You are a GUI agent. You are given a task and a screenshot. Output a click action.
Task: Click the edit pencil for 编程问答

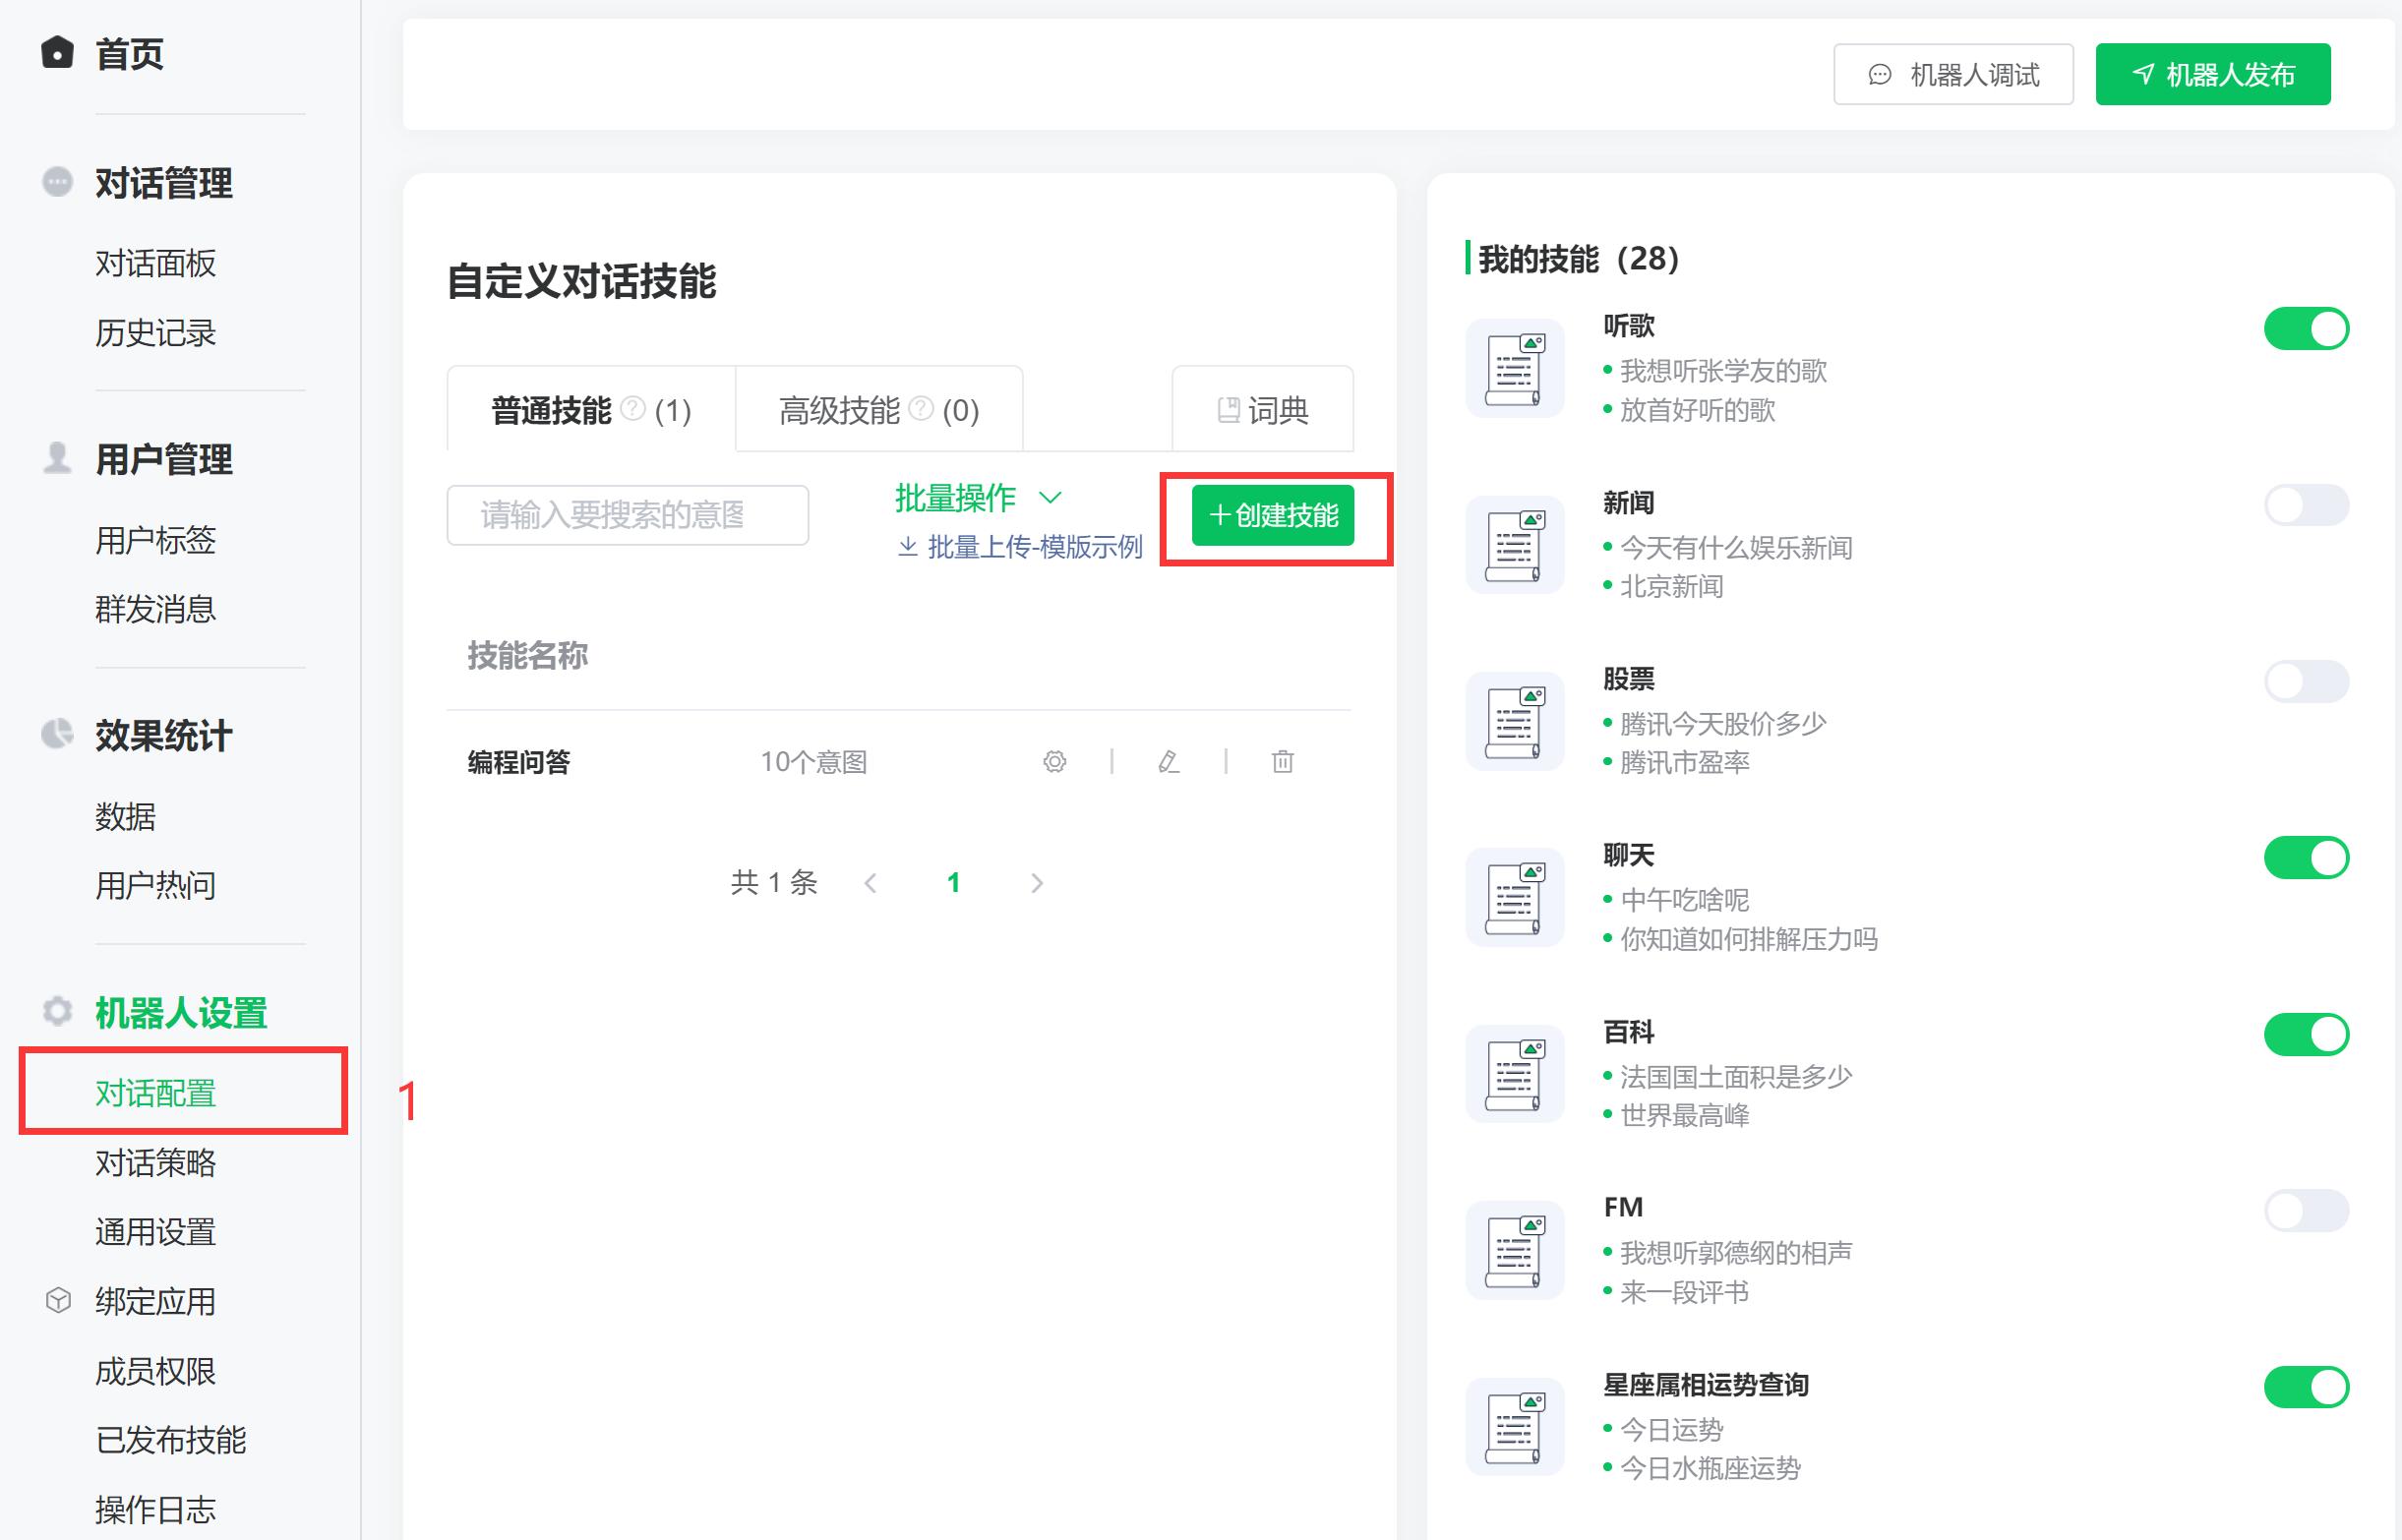(x=1168, y=762)
